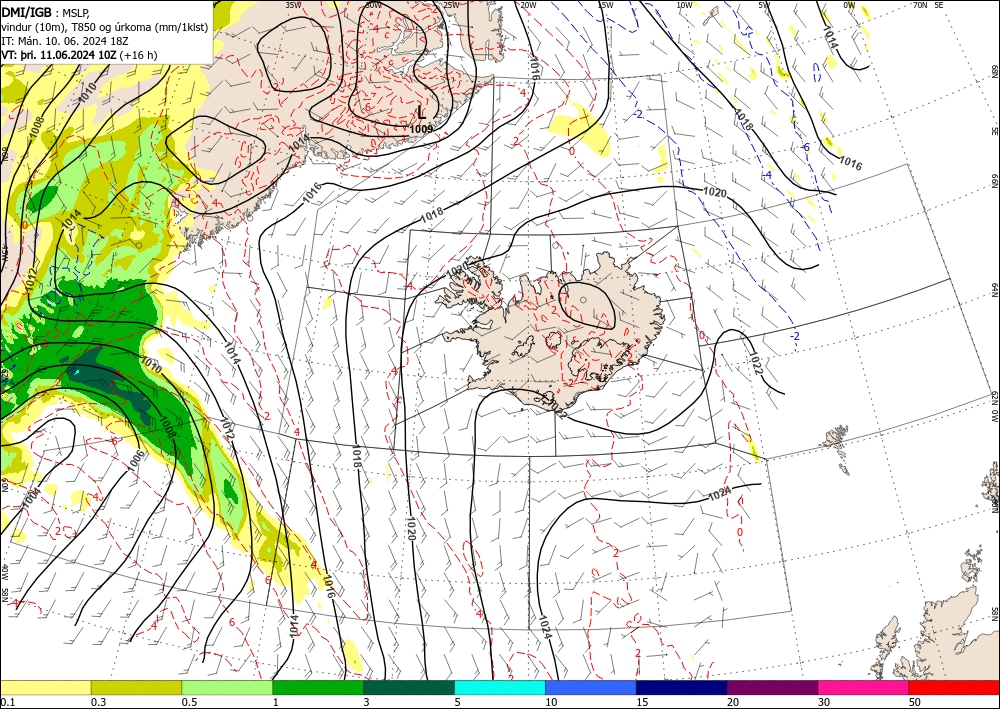Viewport: 1000px width, 709px height.
Task: Click the 'L' low pressure marker over Greenland
Action: click(x=422, y=113)
